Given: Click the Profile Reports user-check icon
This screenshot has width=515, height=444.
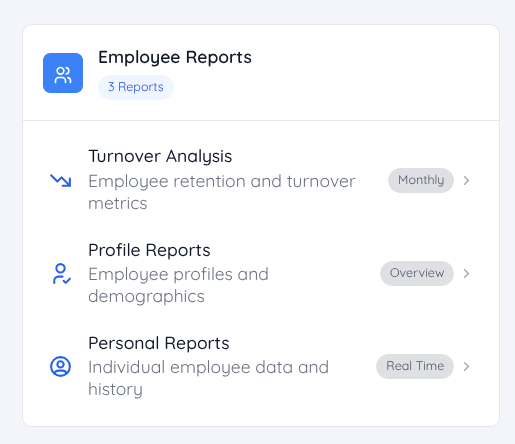Looking at the screenshot, I should [61, 274].
